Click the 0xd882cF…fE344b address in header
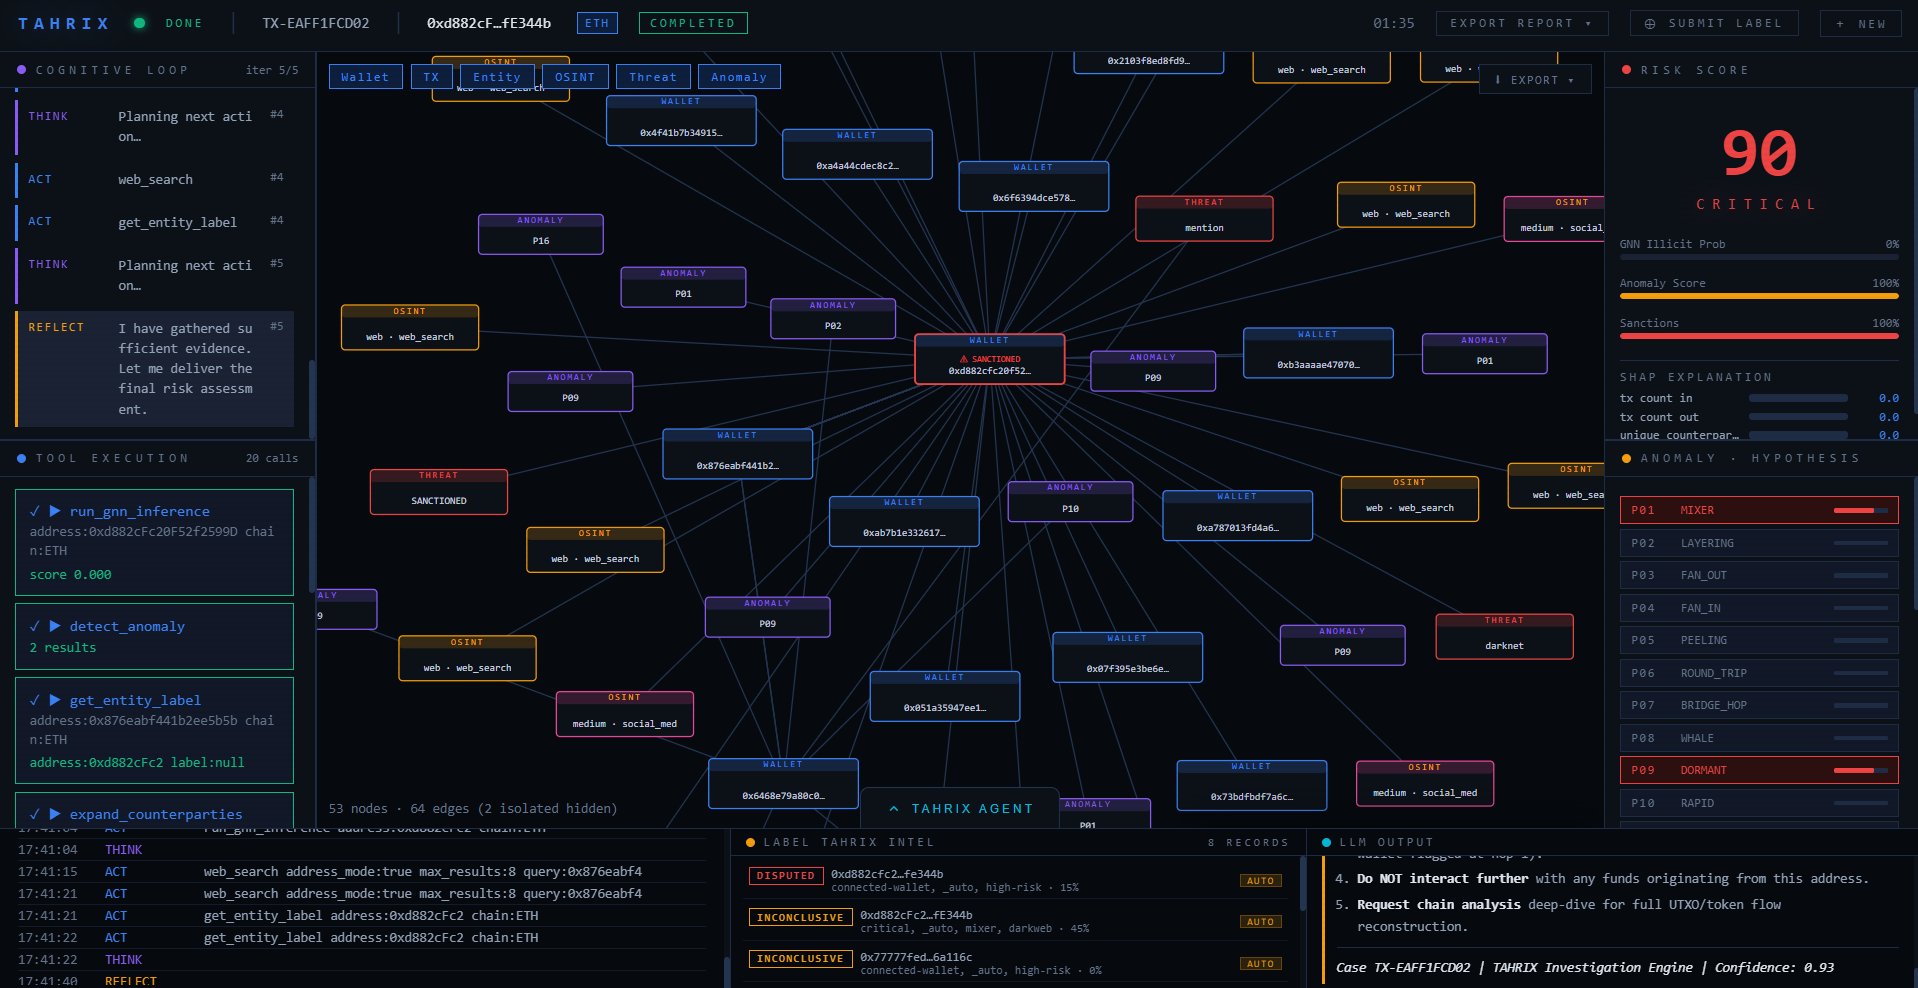Image resolution: width=1918 pixels, height=988 pixels. click(489, 23)
